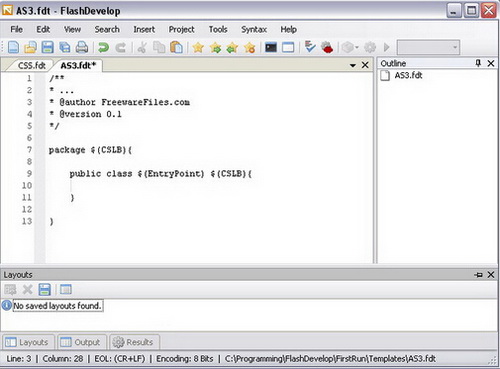
Task: Open the Syntax menu
Action: pos(254,29)
